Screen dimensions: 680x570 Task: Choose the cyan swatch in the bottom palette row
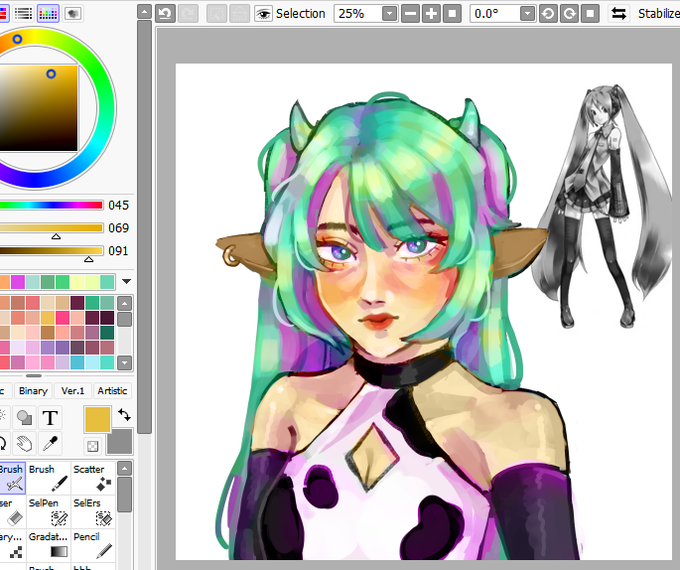tap(77, 362)
